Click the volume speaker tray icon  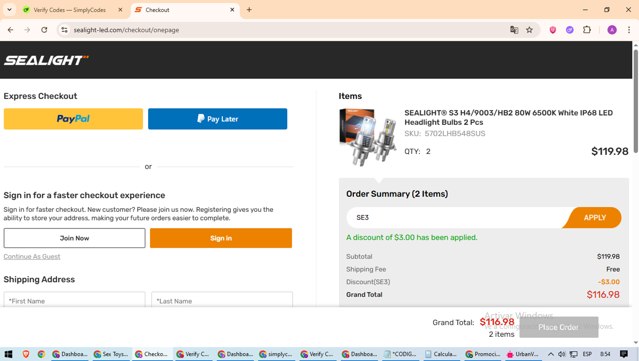562,354
